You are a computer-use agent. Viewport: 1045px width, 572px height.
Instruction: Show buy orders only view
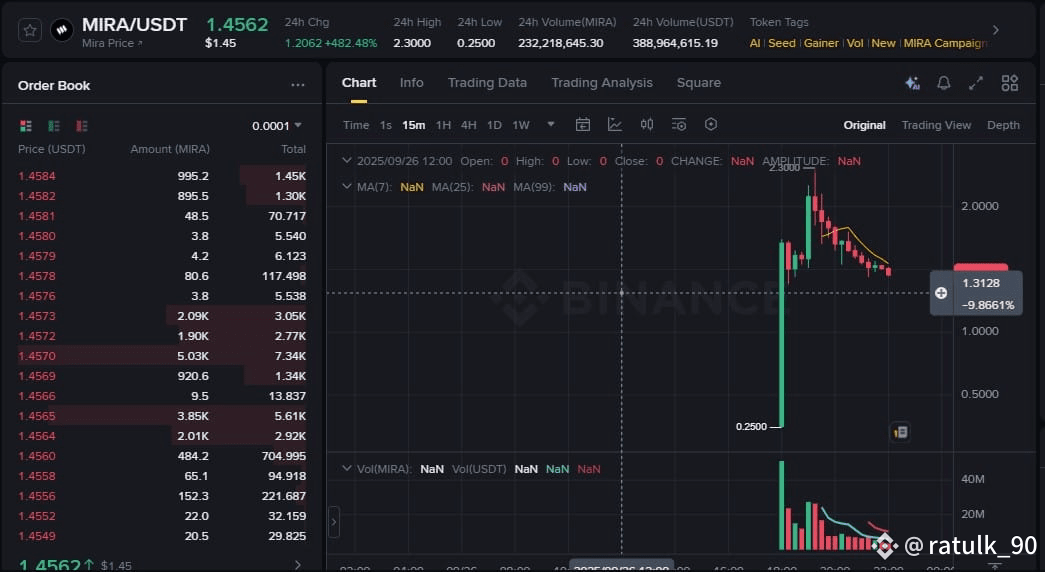pyautogui.click(x=54, y=126)
